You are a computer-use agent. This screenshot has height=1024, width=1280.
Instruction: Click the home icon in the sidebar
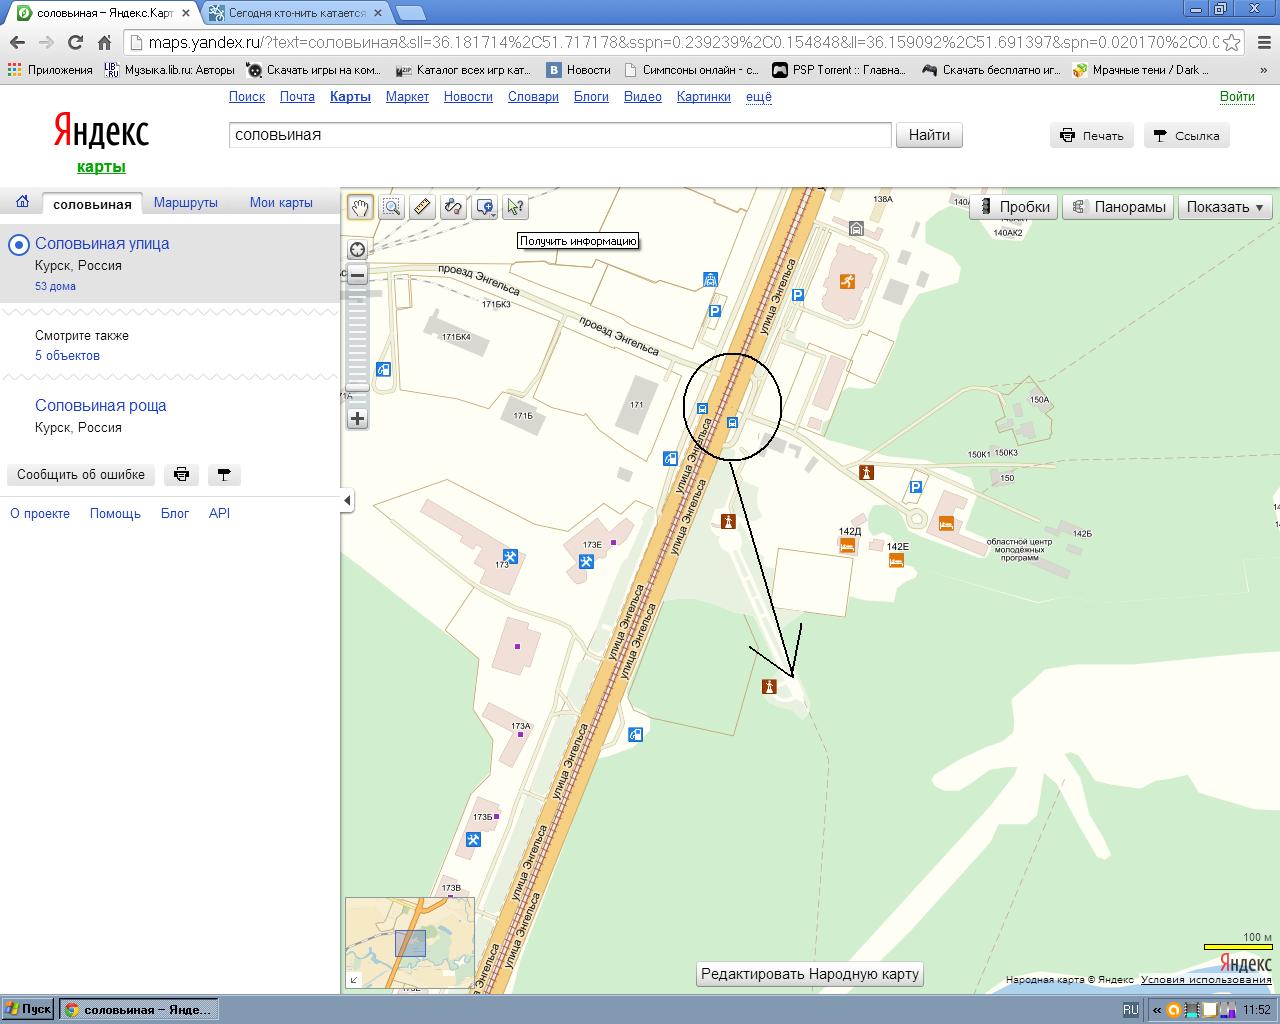click(x=22, y=202)
